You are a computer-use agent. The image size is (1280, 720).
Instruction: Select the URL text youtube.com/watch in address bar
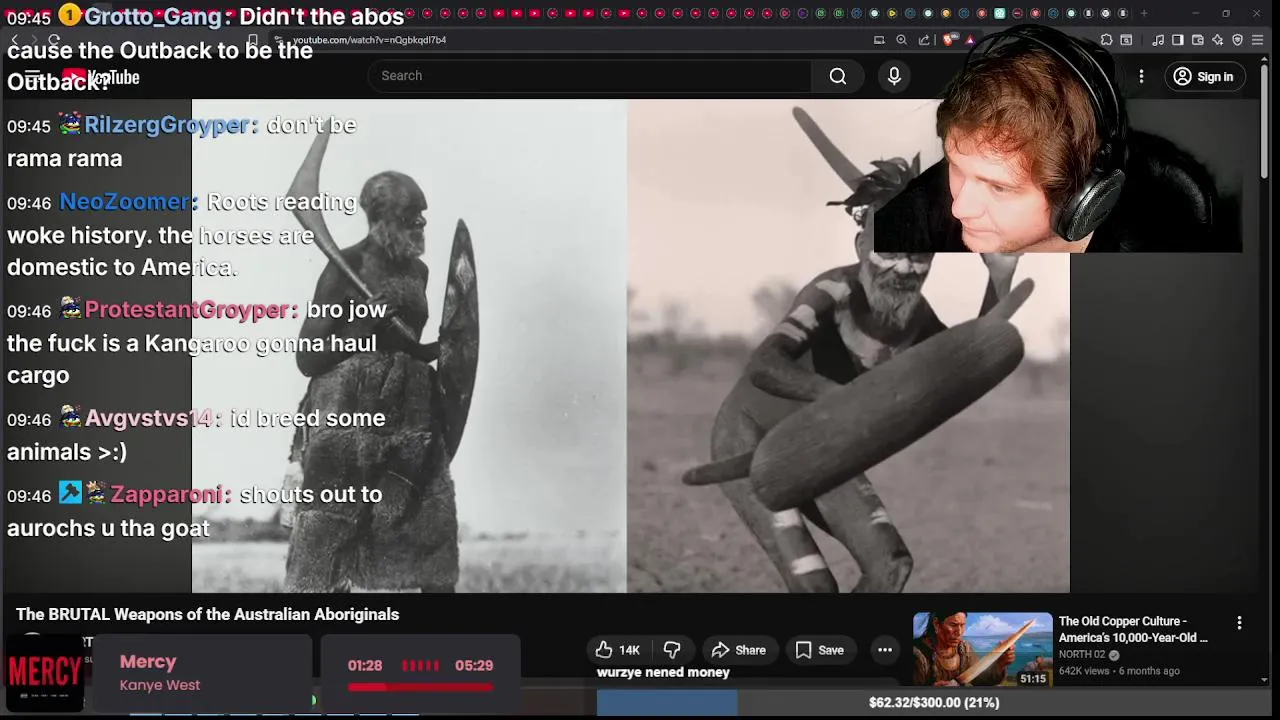369,40
